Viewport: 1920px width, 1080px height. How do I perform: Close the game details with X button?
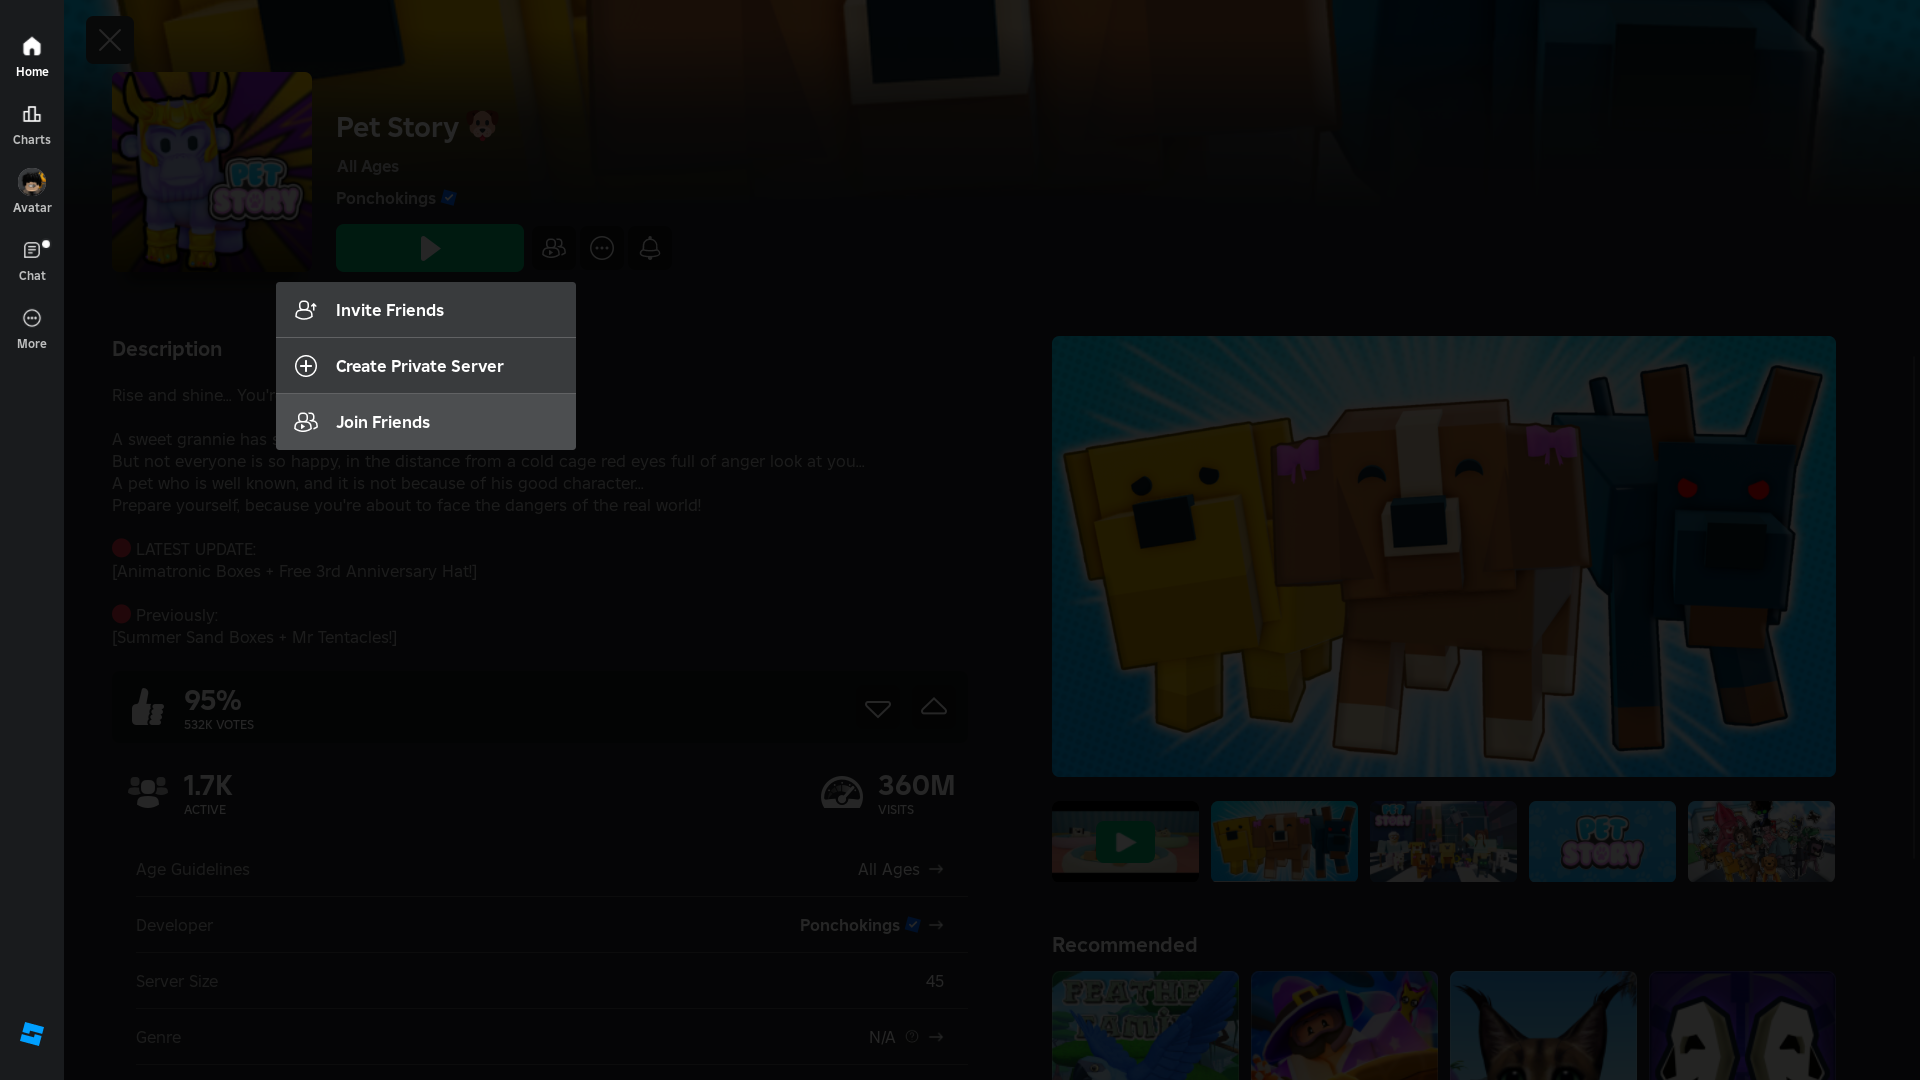click(x=110, y=40)
